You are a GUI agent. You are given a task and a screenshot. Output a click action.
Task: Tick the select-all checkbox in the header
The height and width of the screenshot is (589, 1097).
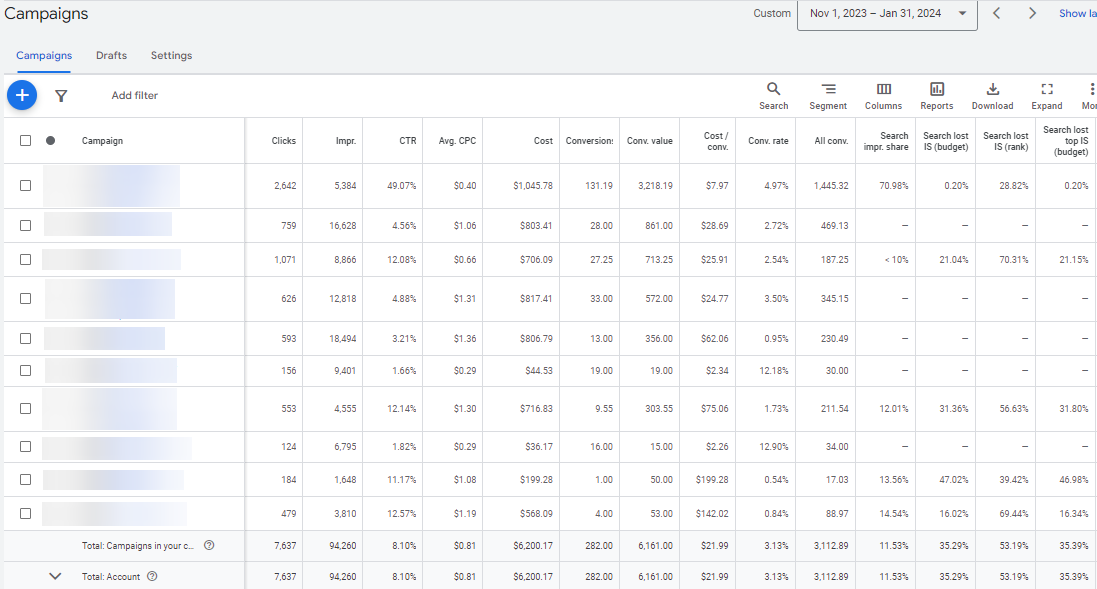pos(25,141)
